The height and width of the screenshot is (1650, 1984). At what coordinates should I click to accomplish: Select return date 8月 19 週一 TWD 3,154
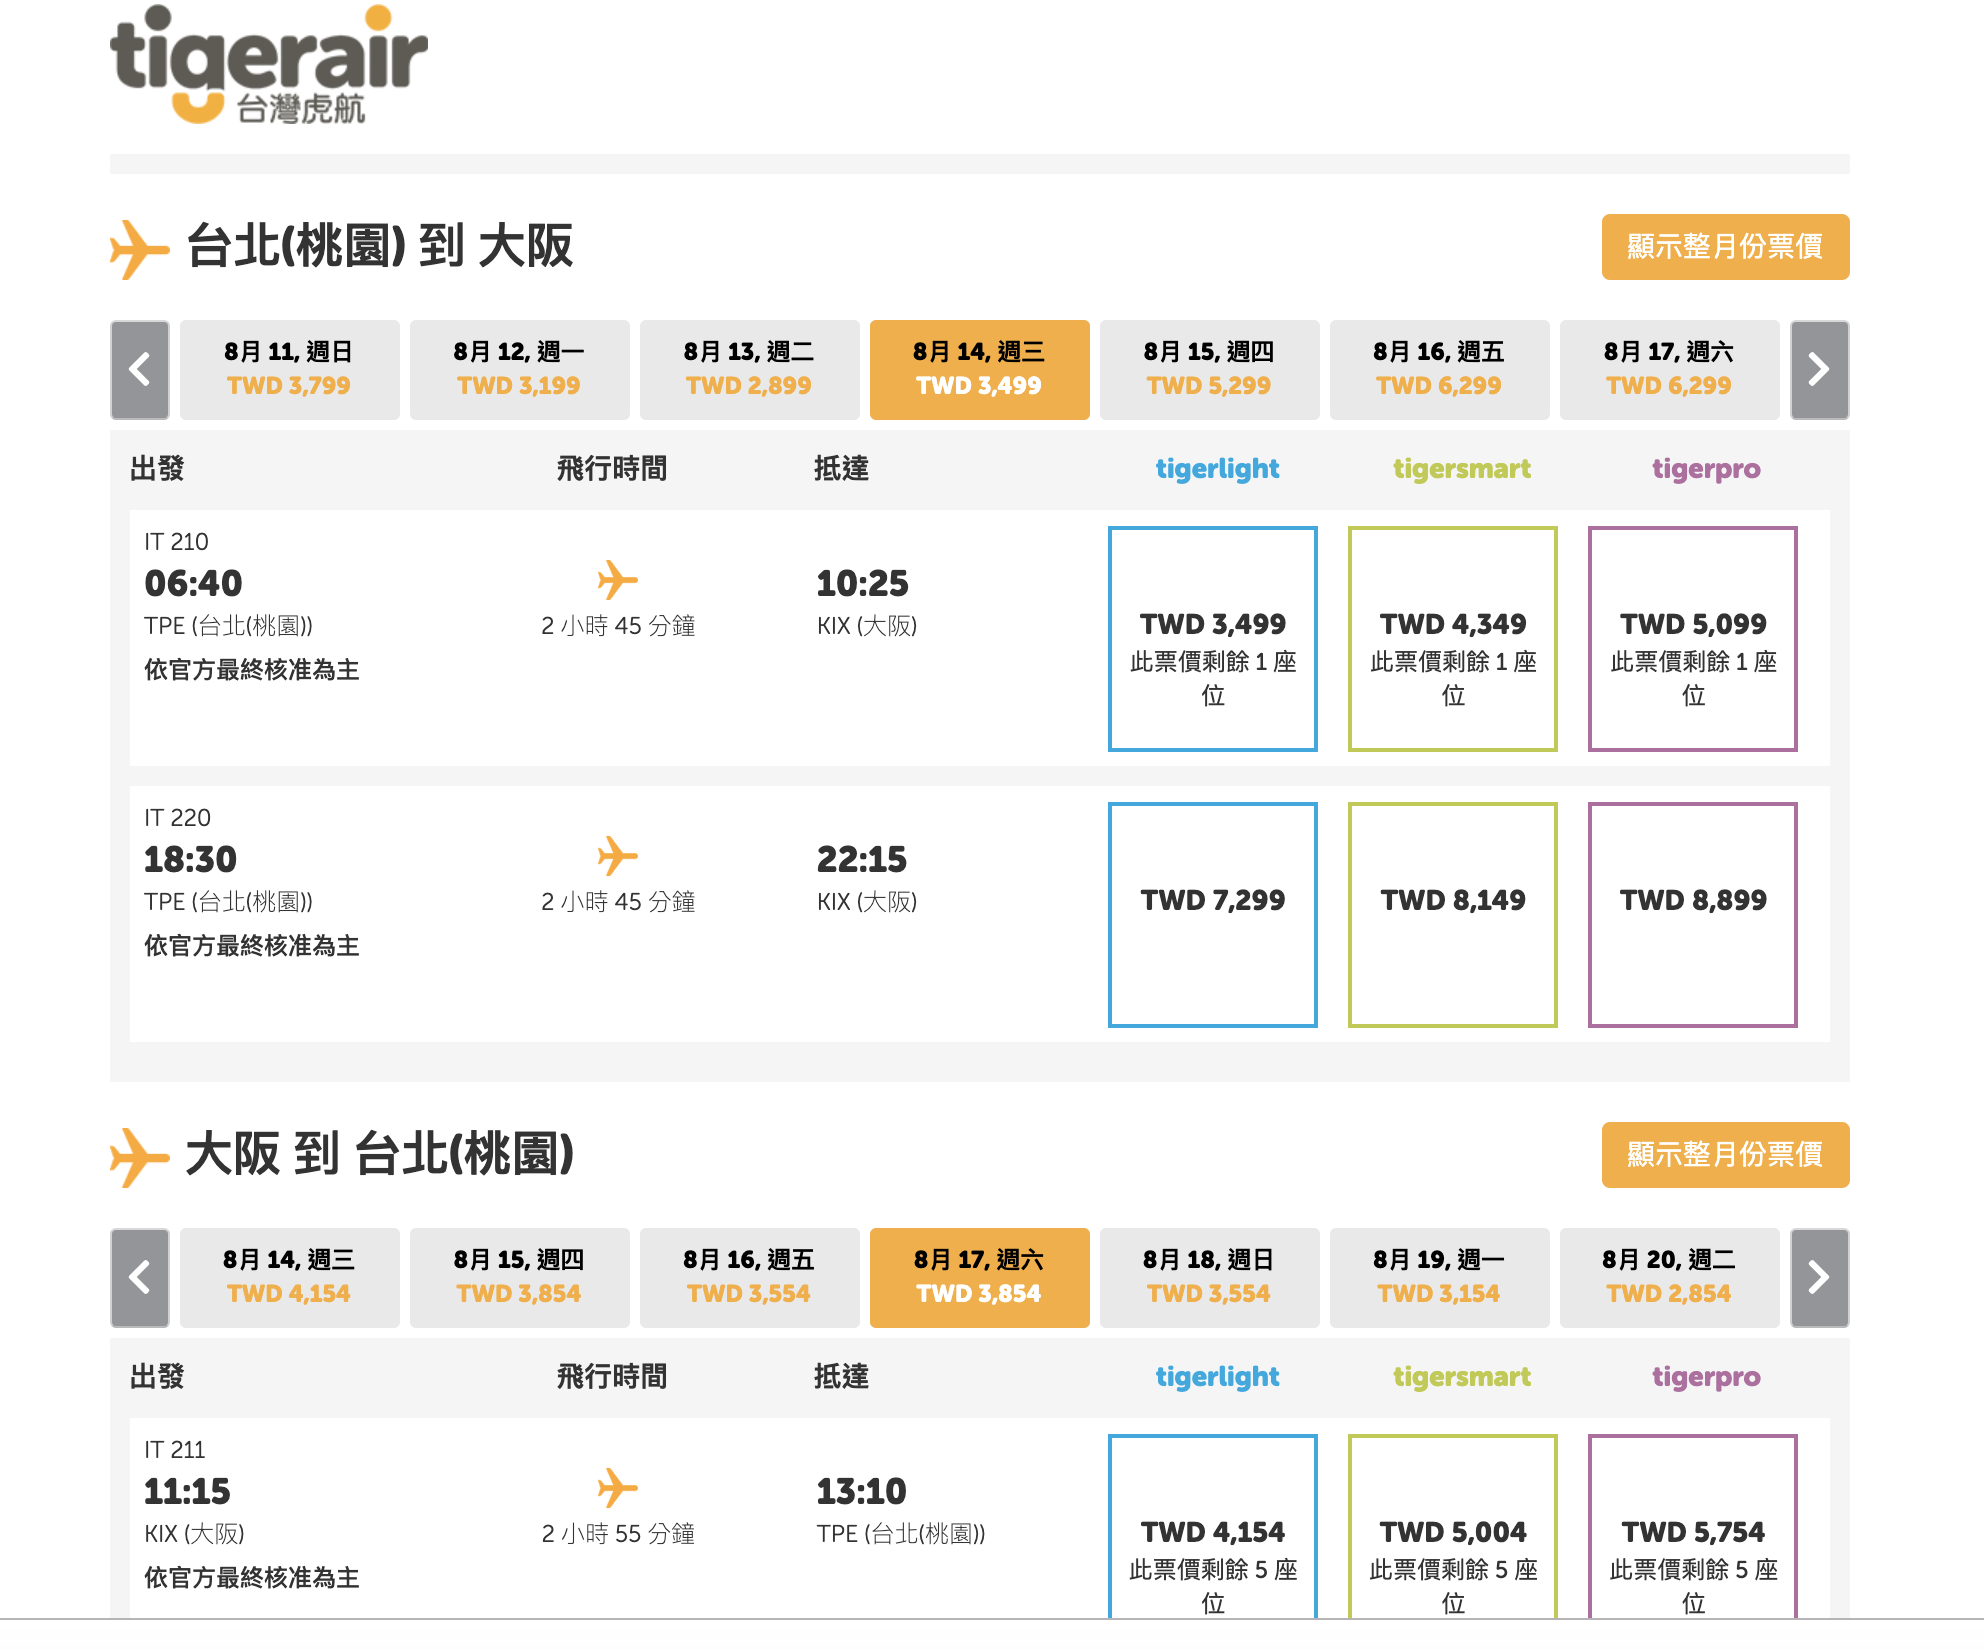[x=1440, y=1278]
